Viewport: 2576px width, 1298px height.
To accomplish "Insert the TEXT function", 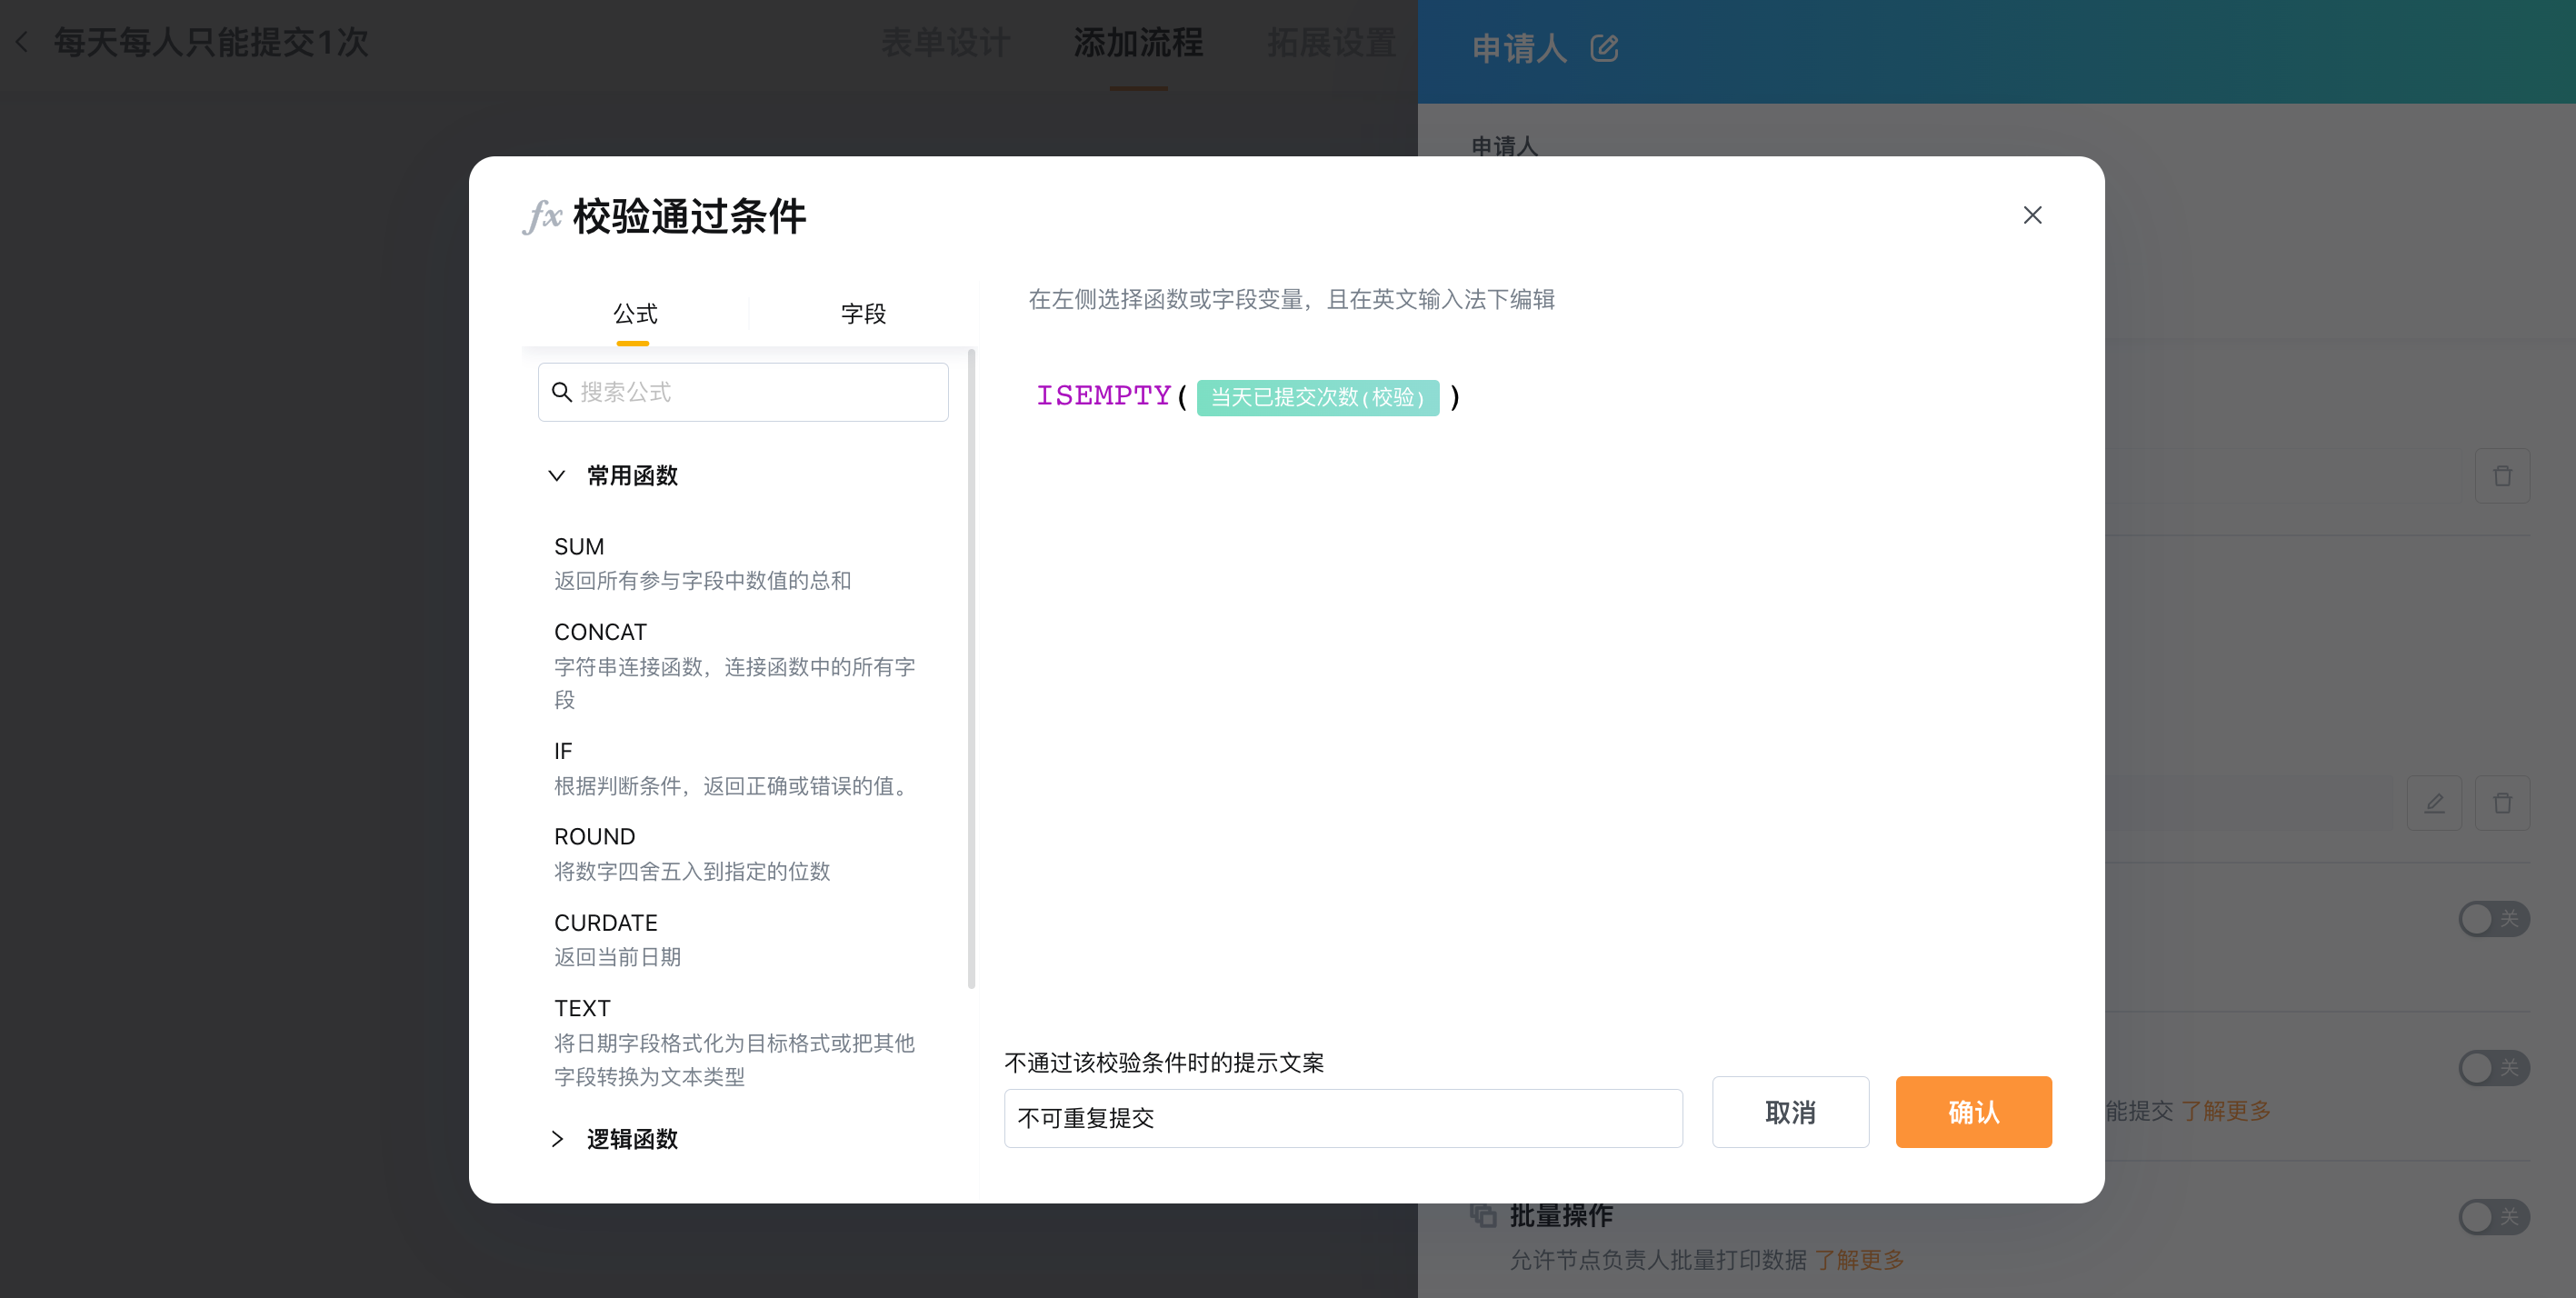I will (582, 1008).
